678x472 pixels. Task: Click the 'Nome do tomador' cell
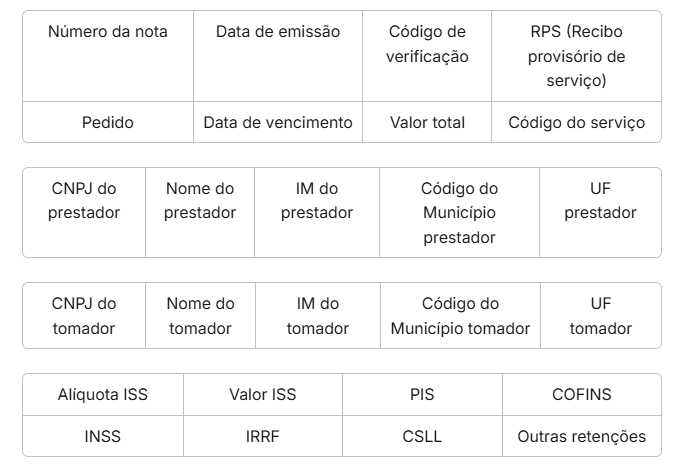click(x=200, y=316)
